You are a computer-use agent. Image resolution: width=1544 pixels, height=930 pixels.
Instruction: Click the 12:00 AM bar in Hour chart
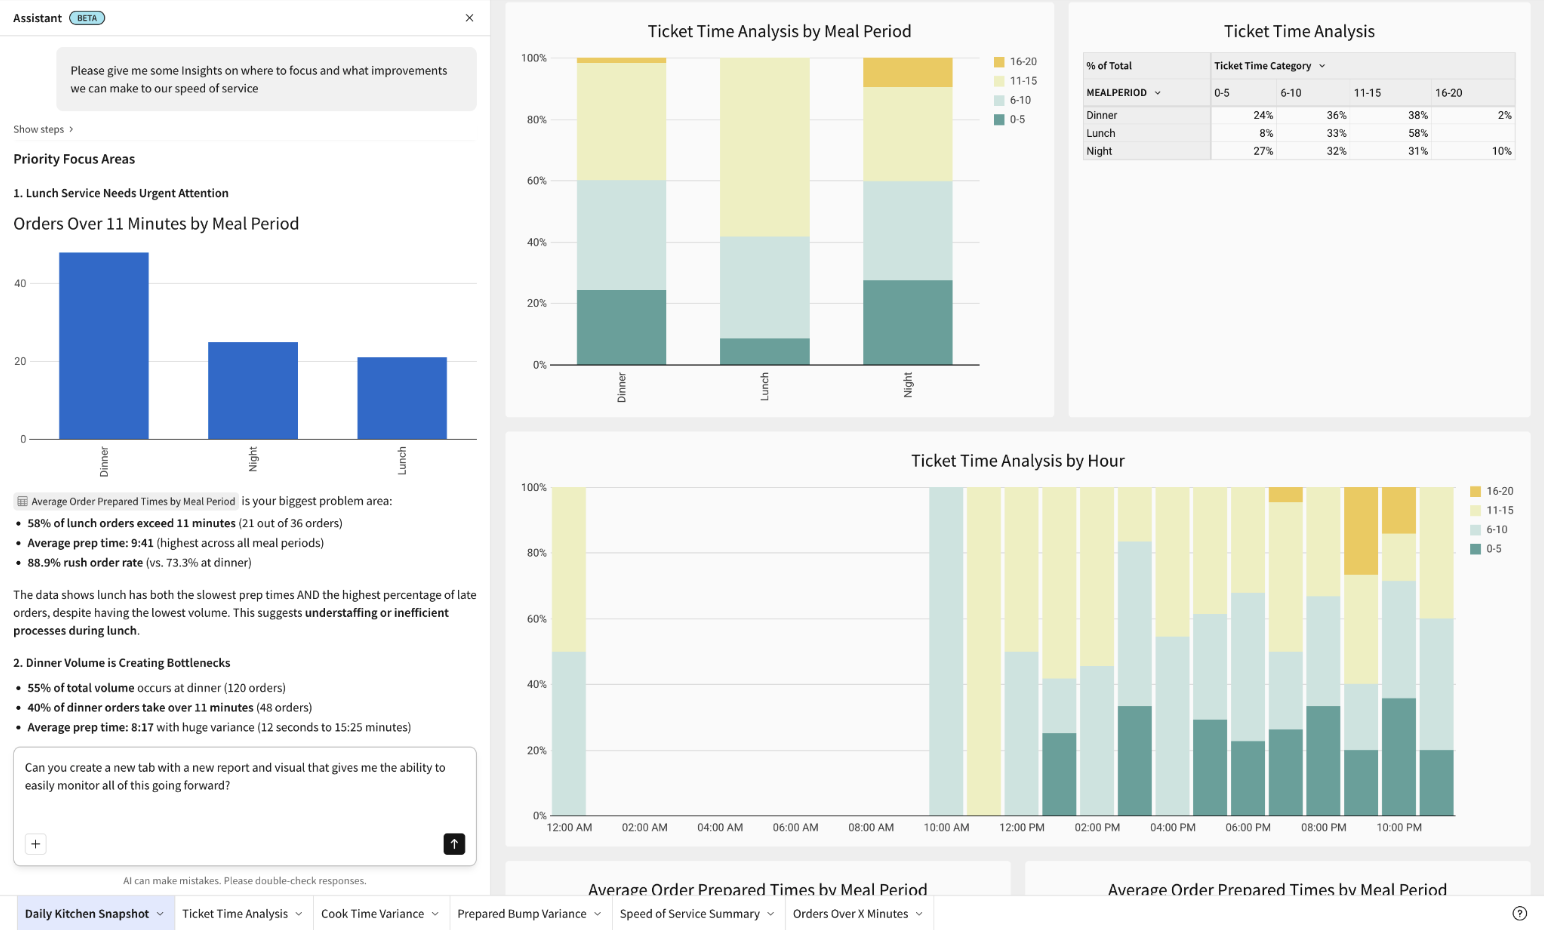(x=569, y=652)
